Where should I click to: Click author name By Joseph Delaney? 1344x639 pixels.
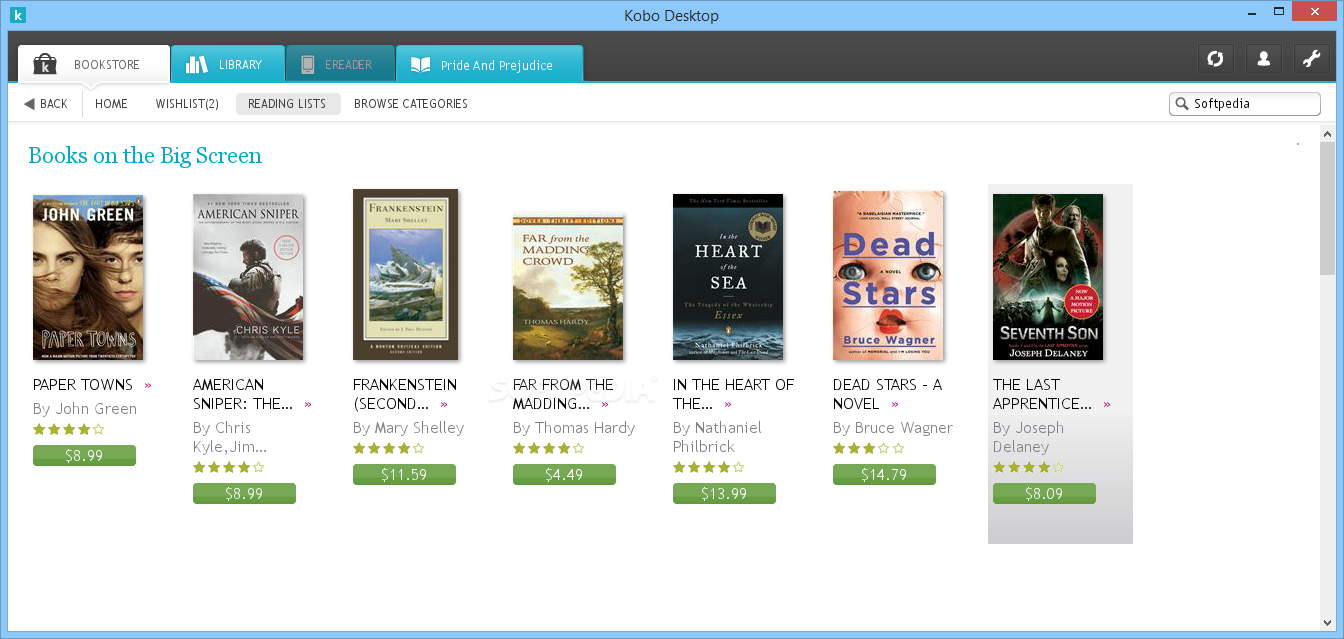[x=1028, y=437]
